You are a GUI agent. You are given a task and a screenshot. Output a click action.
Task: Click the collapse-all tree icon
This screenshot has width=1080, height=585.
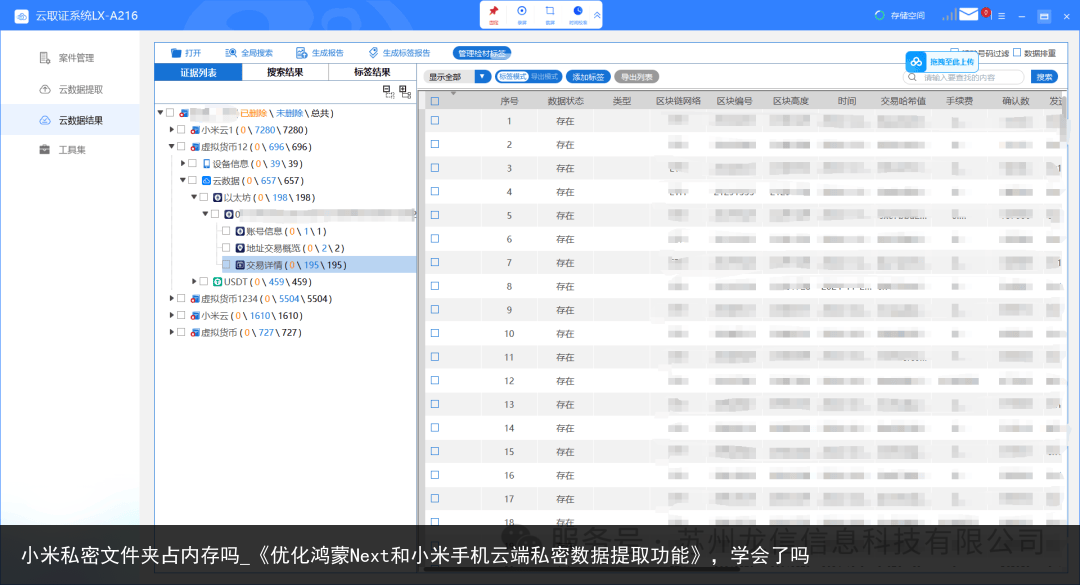[388, 91]
